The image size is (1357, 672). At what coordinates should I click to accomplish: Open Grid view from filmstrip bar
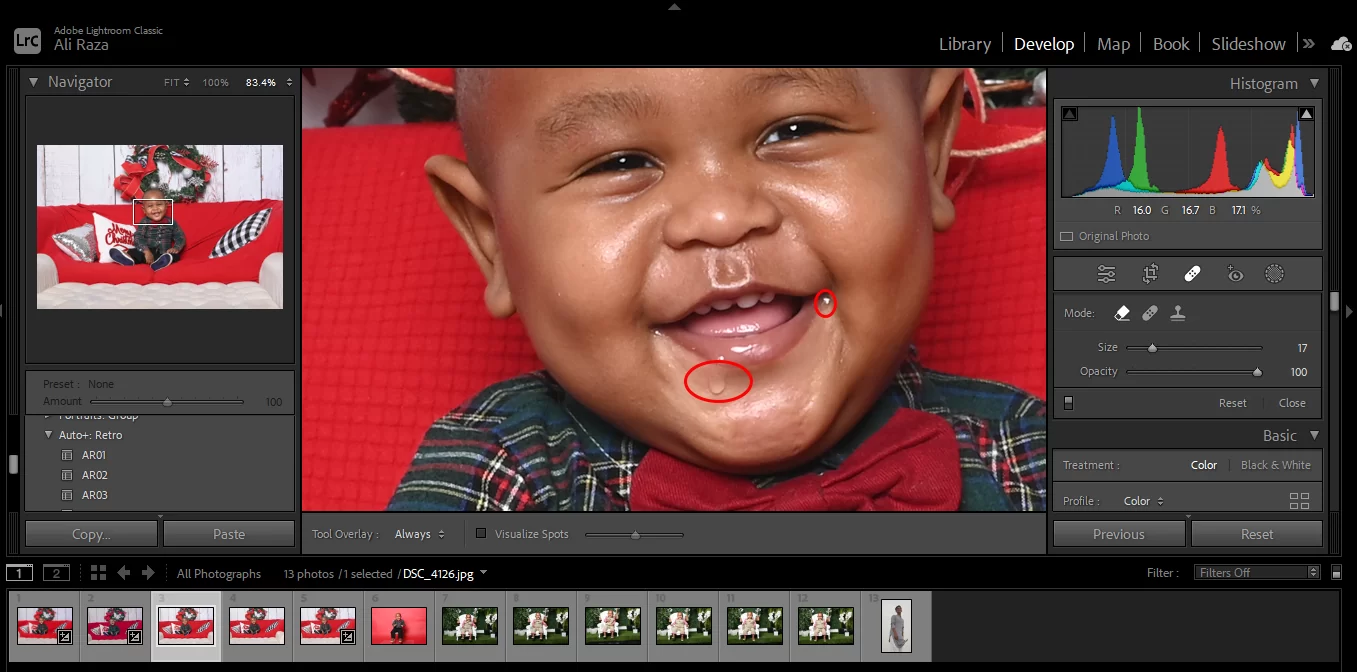point(98,573)
